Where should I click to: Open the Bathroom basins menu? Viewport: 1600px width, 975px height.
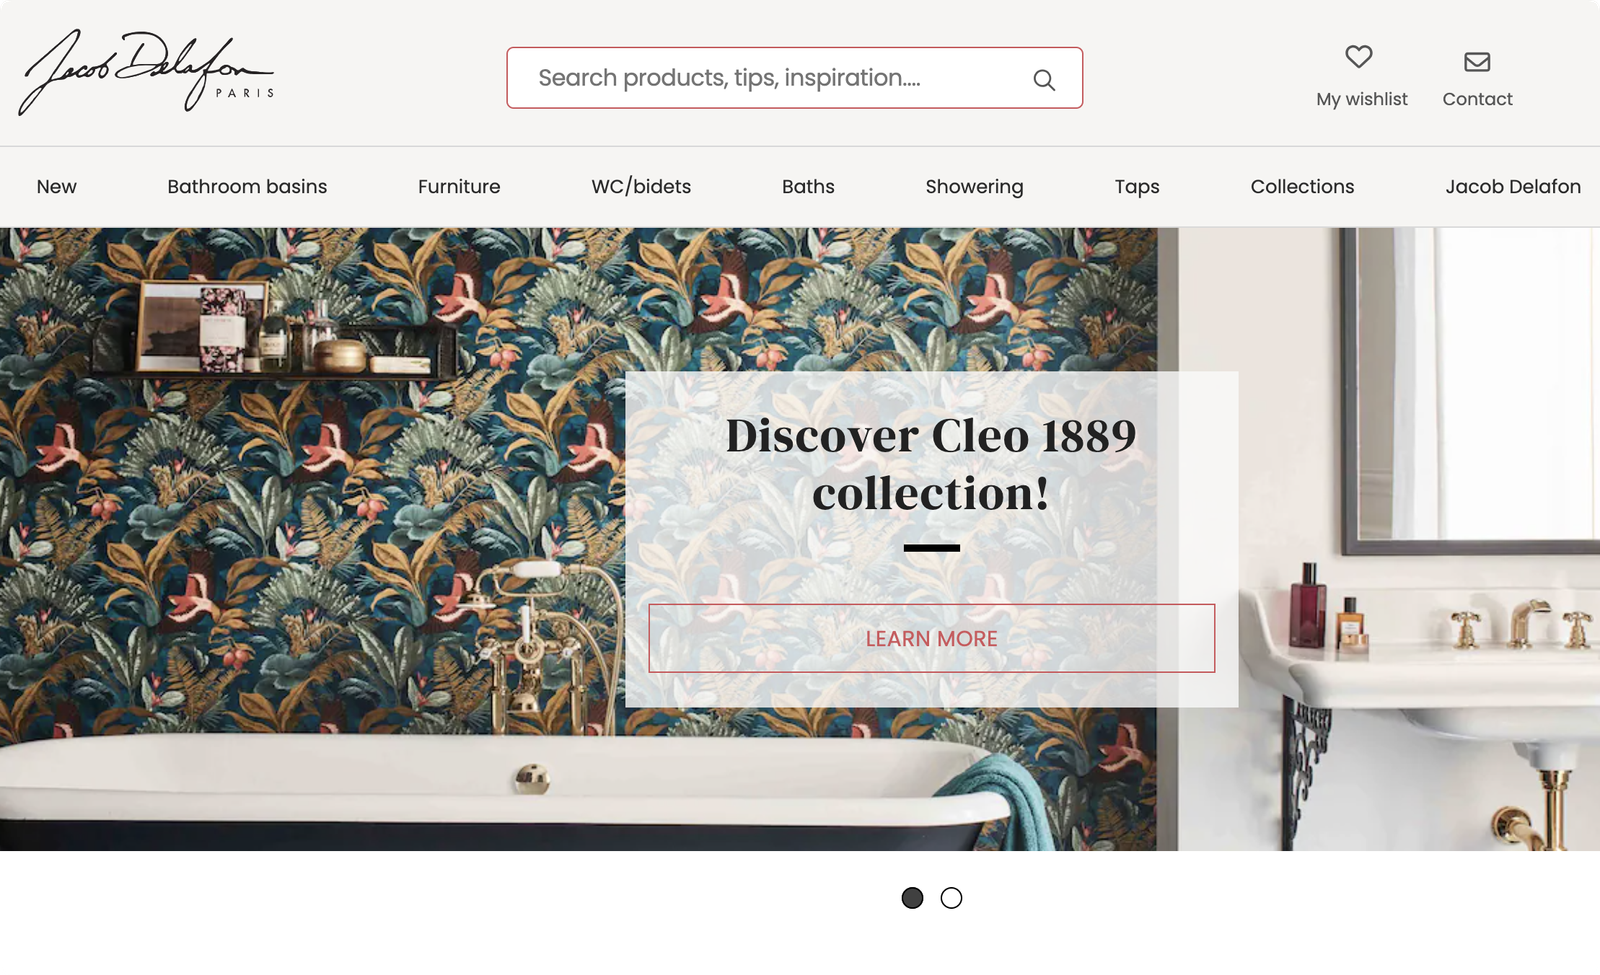[247, 187]
